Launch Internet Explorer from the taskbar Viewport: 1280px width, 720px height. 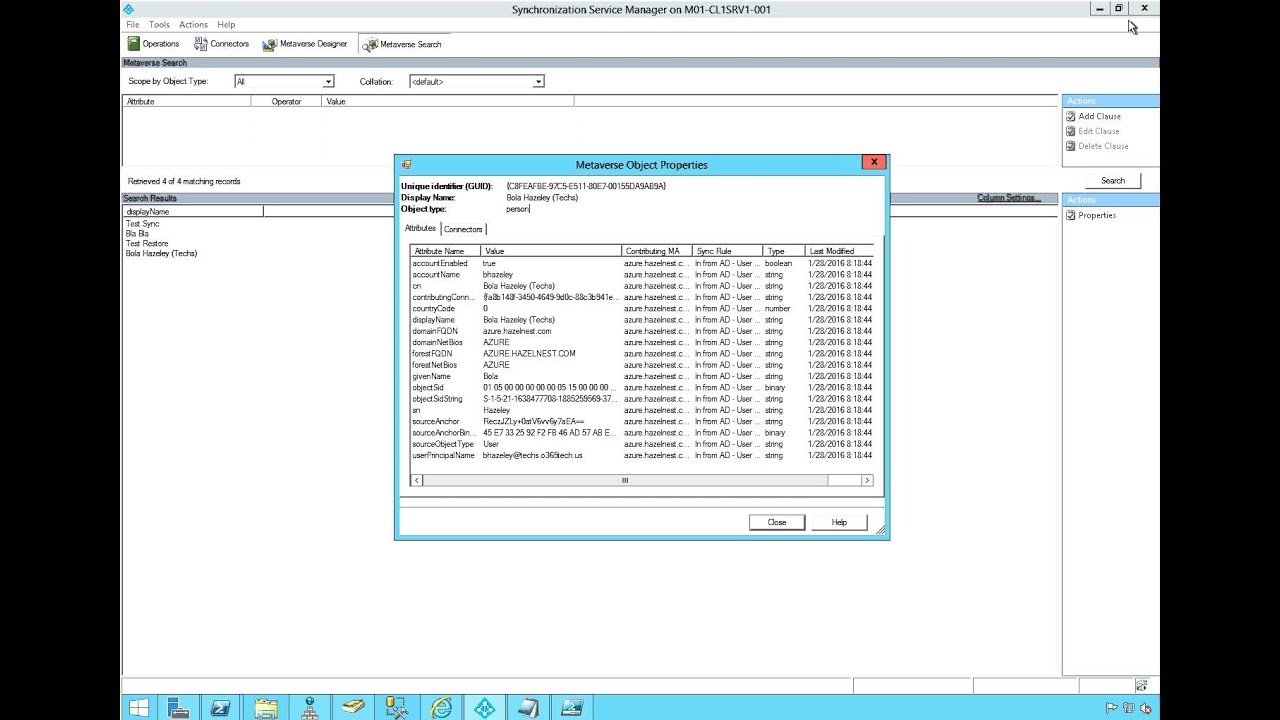click(x=441, y=708)
